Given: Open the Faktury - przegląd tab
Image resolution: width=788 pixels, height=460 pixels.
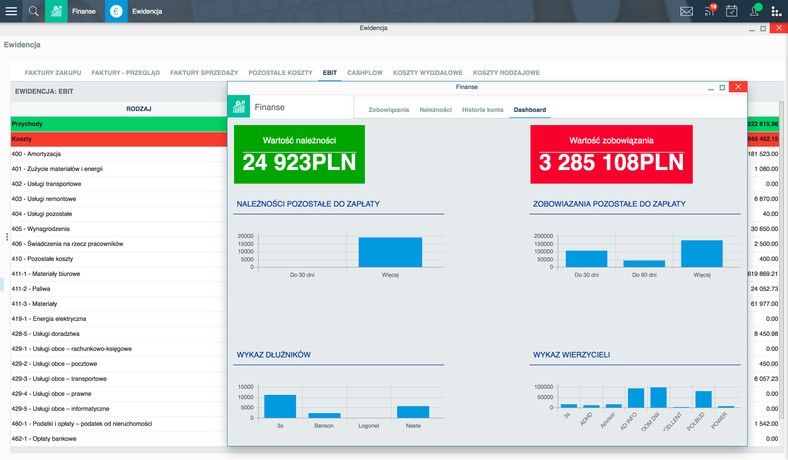Looking at the screenshot, I should (126, 72).
